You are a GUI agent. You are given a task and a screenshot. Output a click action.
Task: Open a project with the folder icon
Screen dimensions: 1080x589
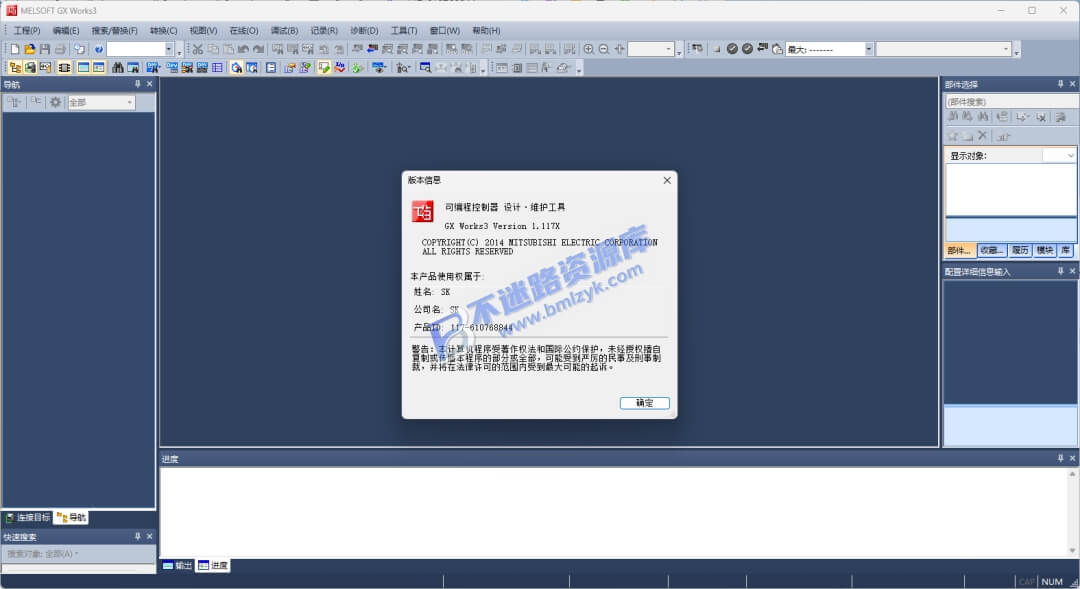point(30,49)
